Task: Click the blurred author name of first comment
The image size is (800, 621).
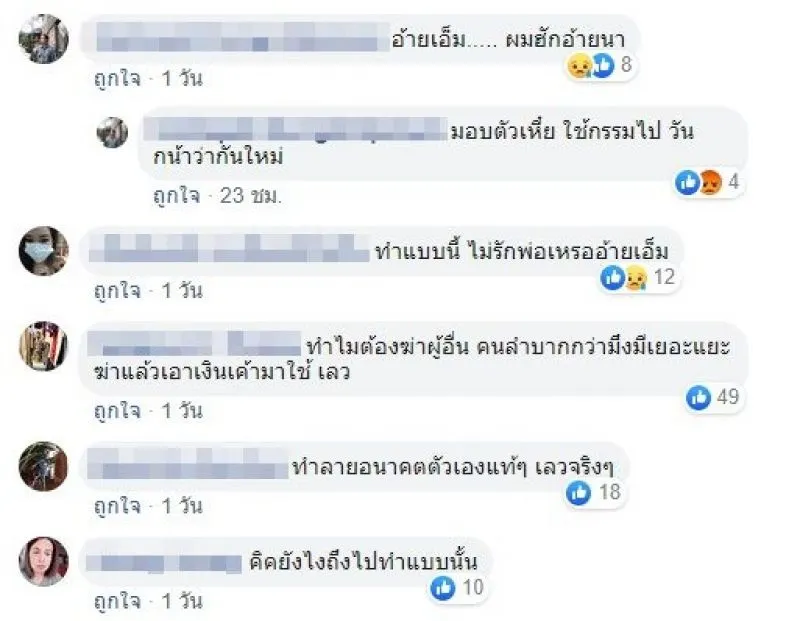Action: tap(243, 38)
